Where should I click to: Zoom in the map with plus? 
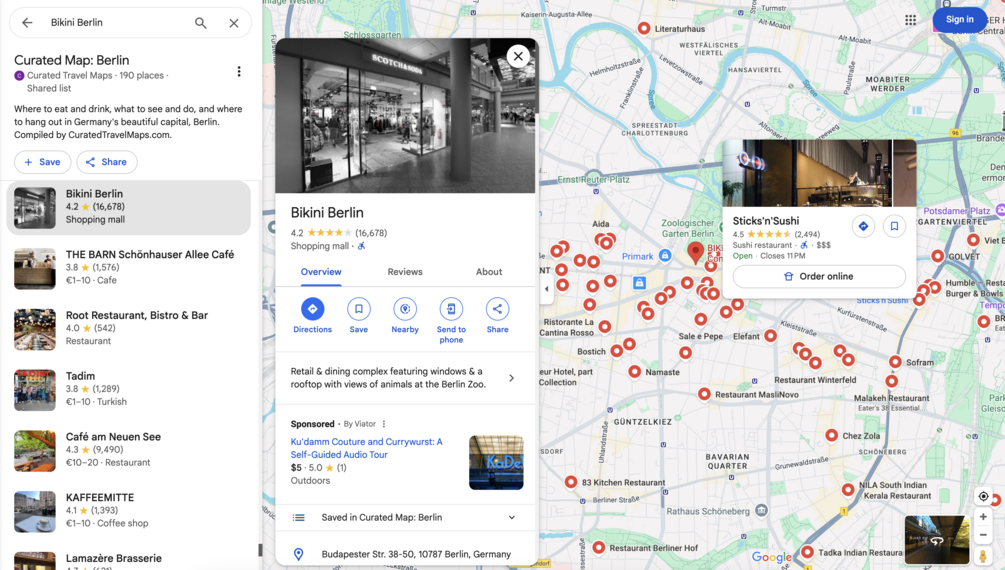(x=983, y=517)
